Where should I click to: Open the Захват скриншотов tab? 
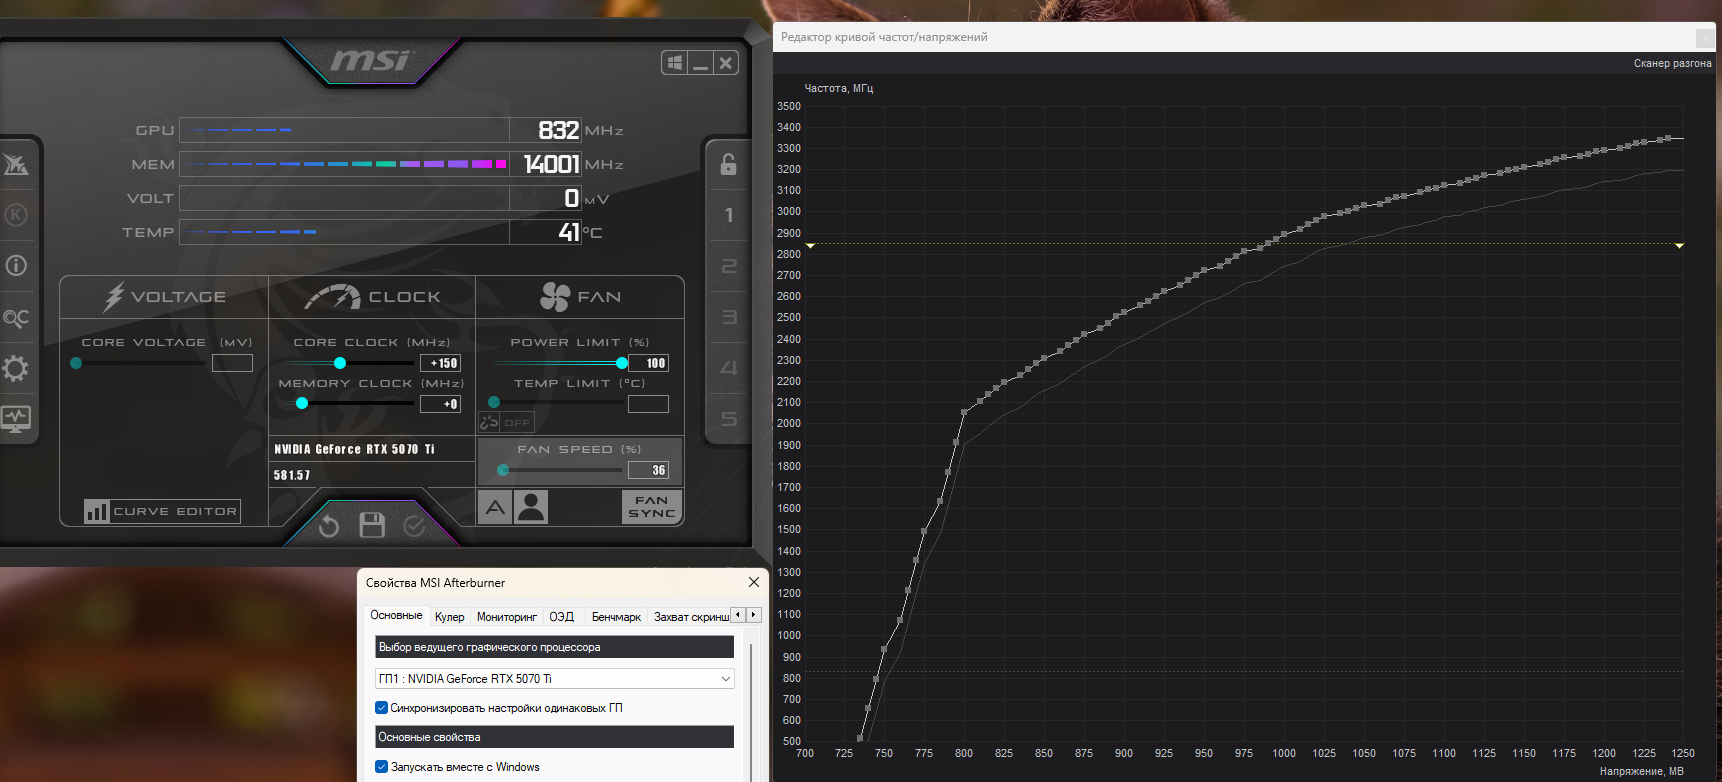click(x=691, y=617)
